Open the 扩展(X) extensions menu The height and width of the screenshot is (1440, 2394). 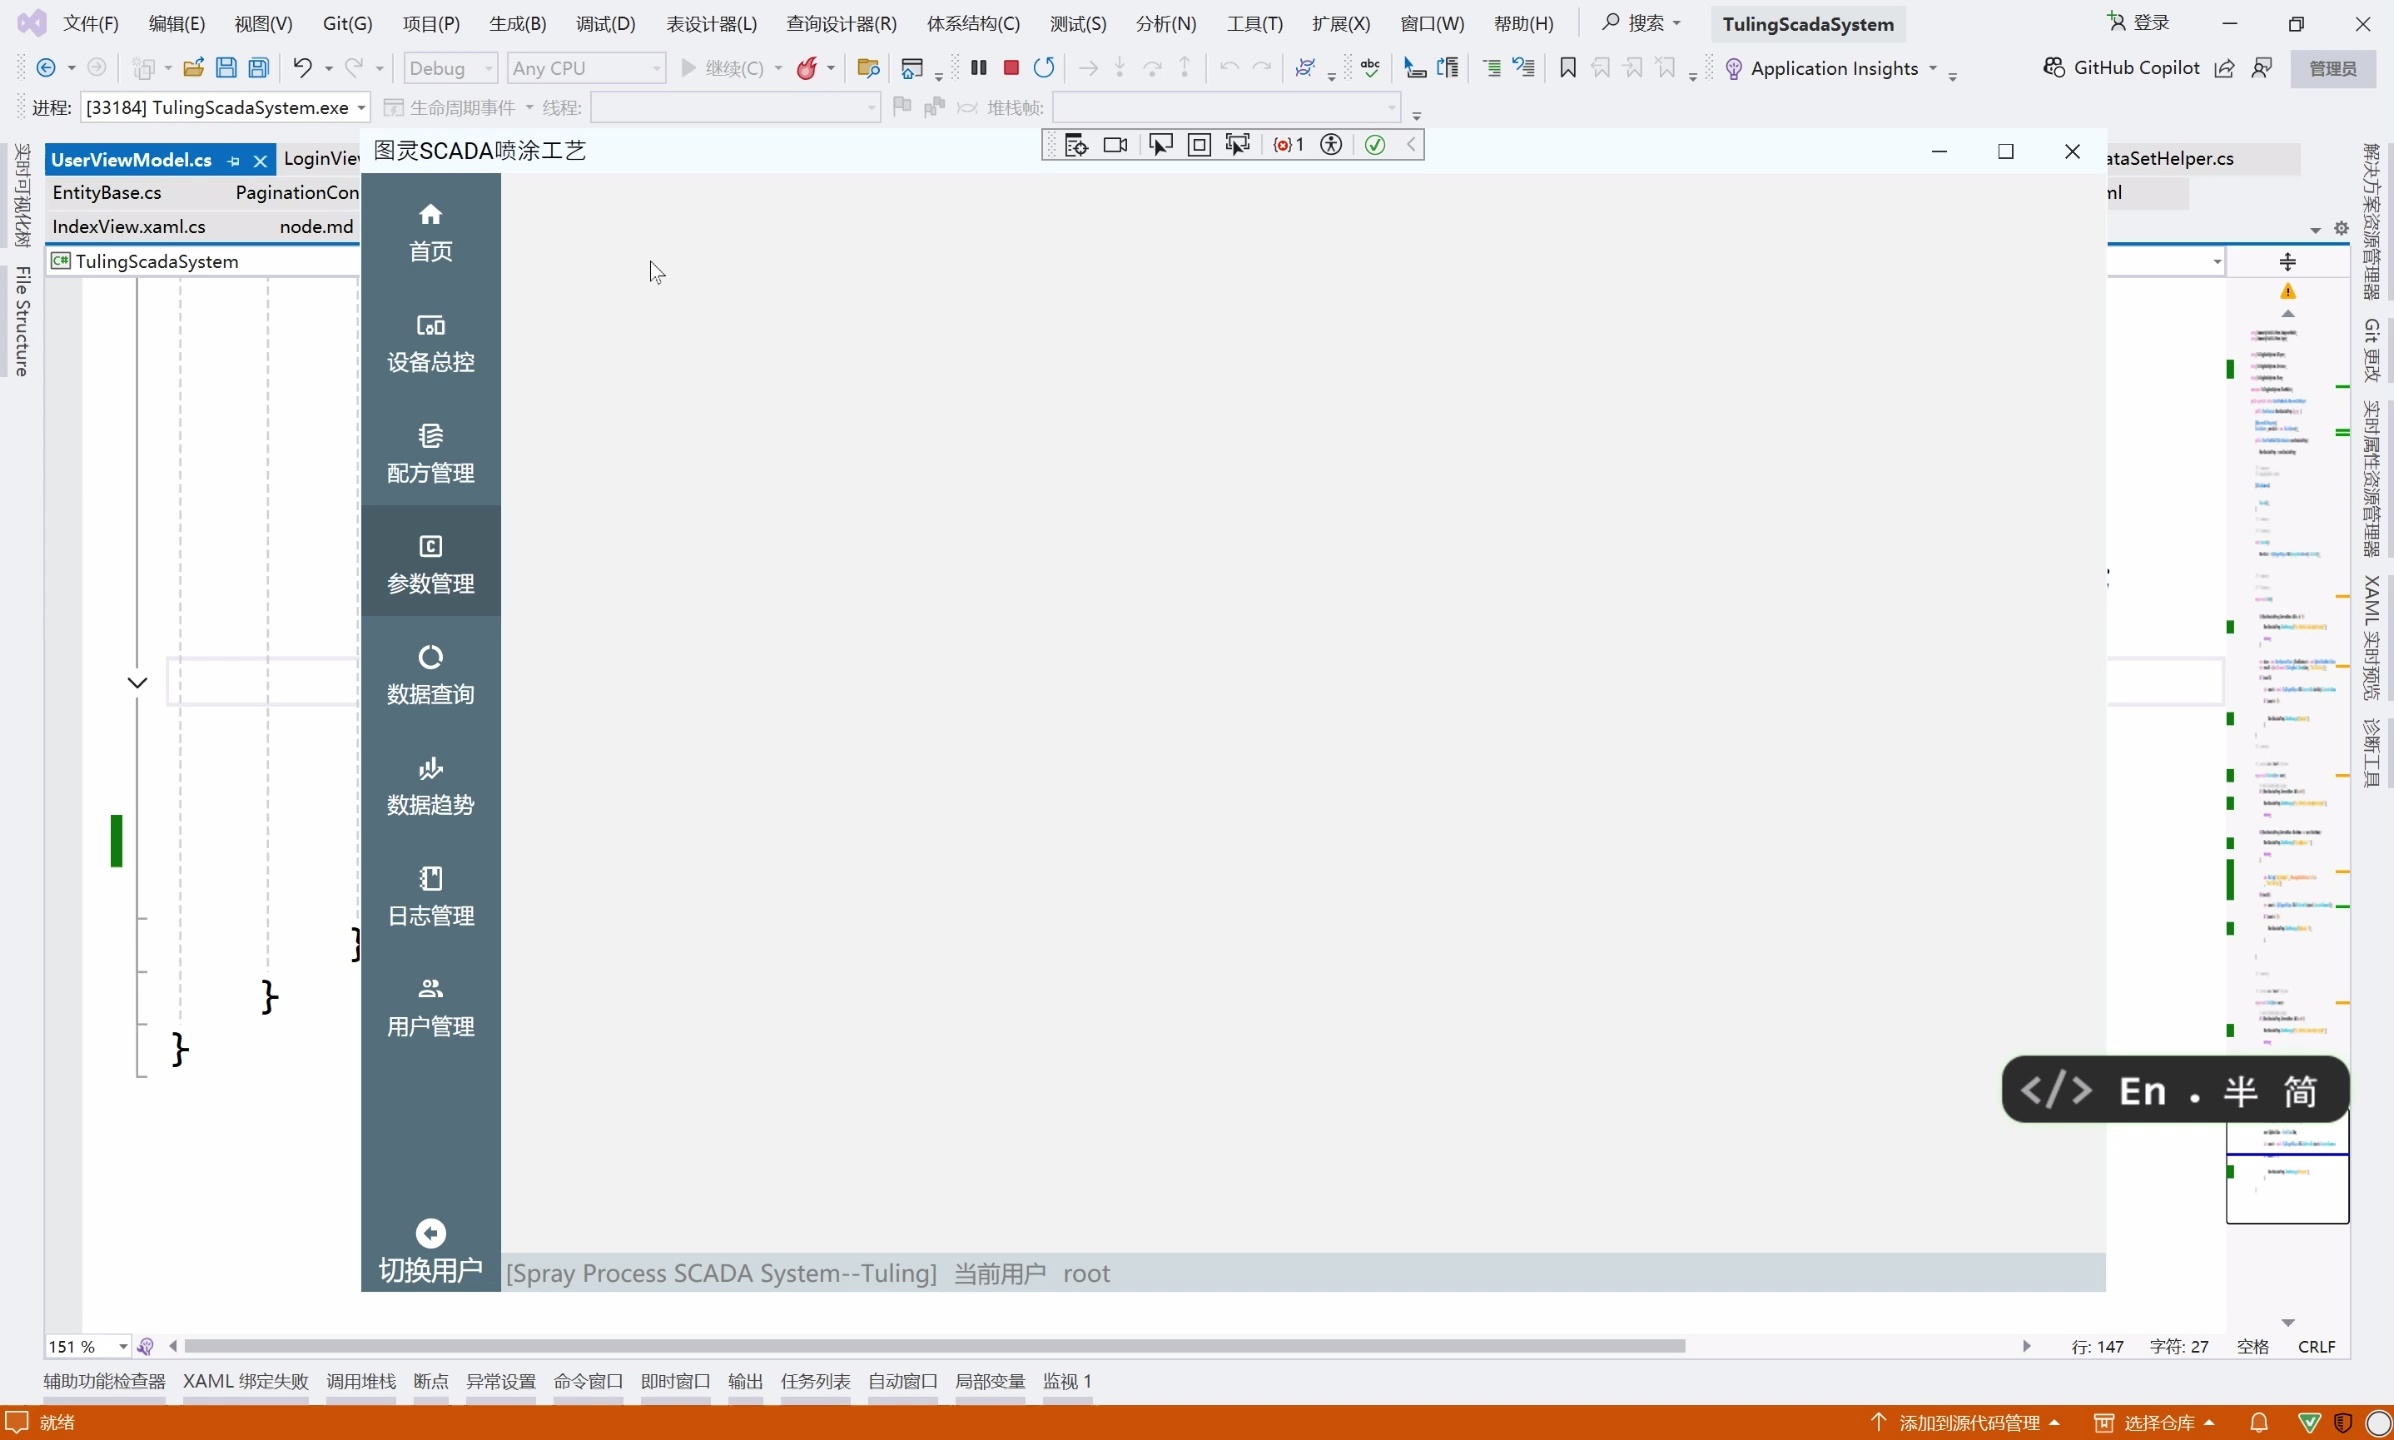pos(1340,23)
